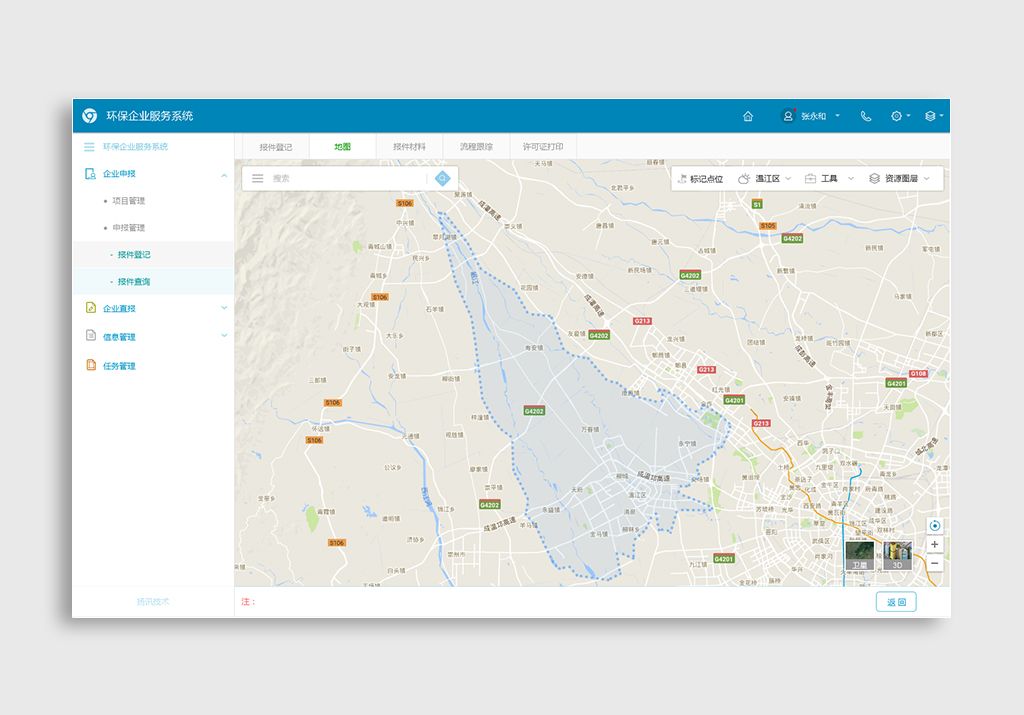Open the 张永和 user dropdown arrow
Image resolution: width=1024 pixels, height=715 pixels.
837,116
